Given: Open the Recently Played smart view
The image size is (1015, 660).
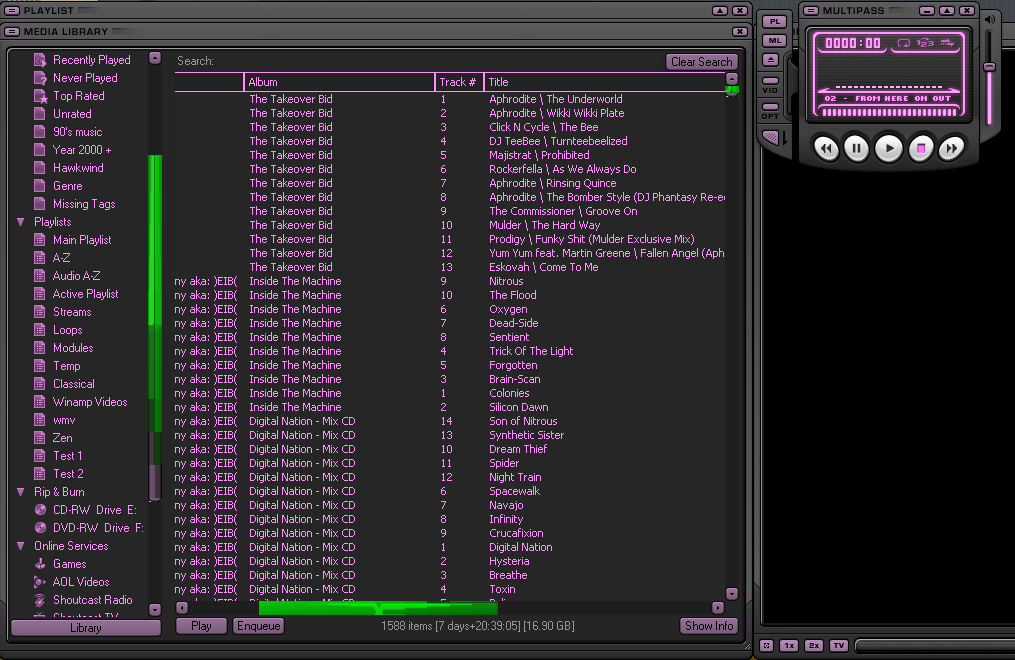Looking at the screenshot, I should point(91,60).
